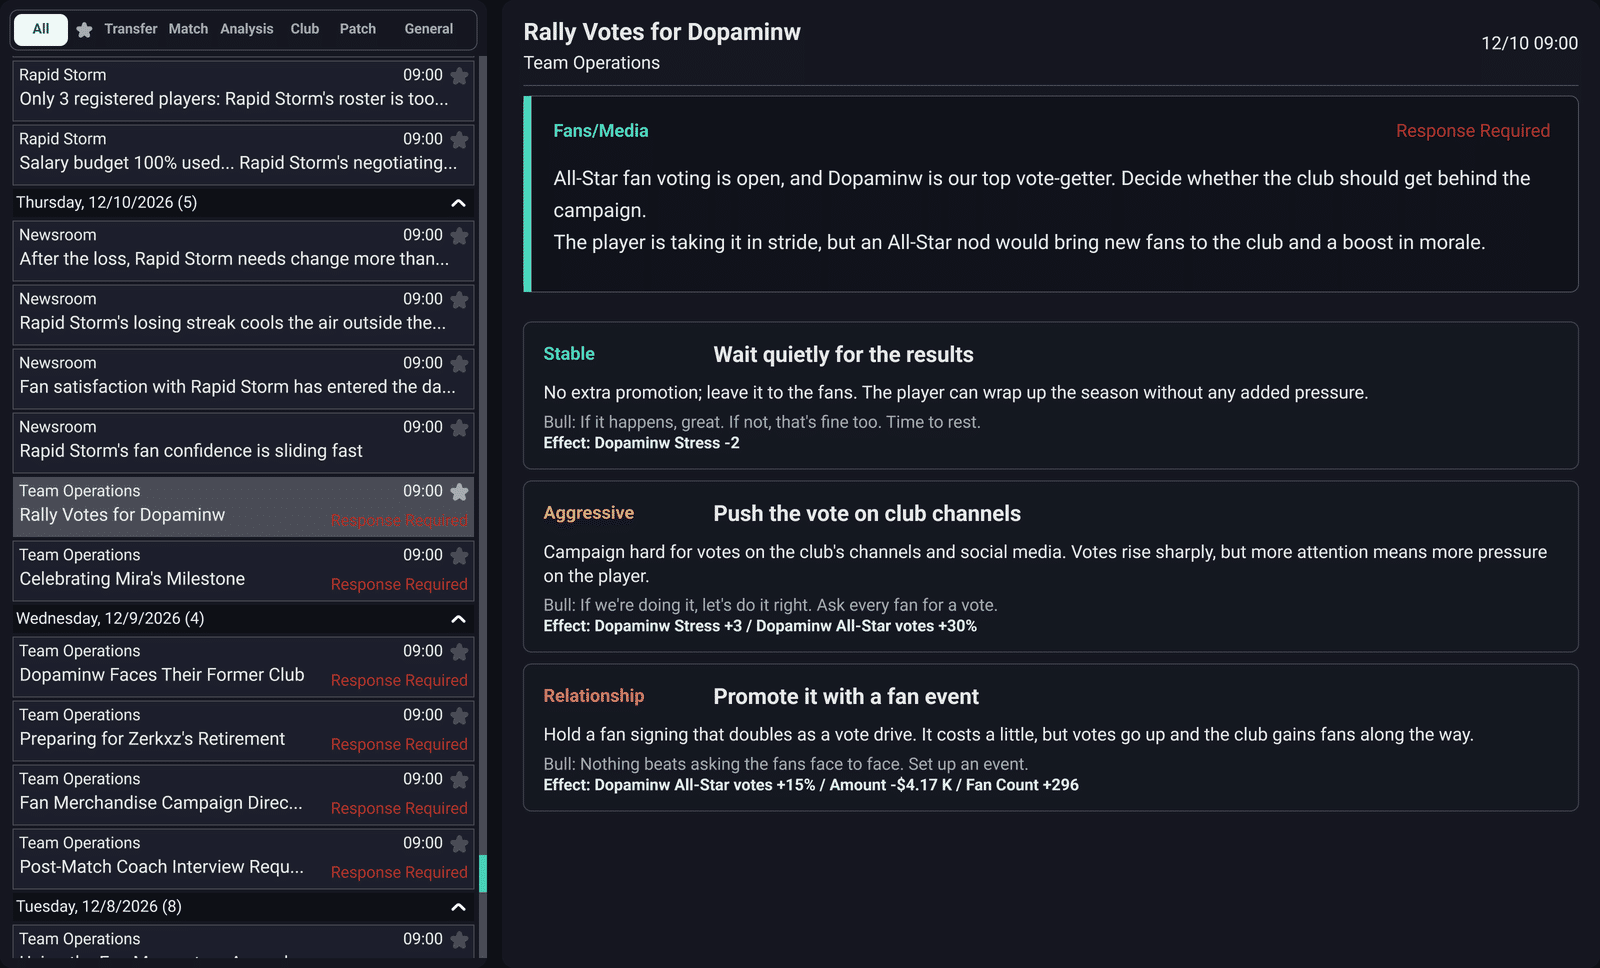Image resolution: width=1600 pixels, height=968 pixels.
Task: Toggle star on Preparing for Zerkxz's Retirement
Action: click(459, 716)
